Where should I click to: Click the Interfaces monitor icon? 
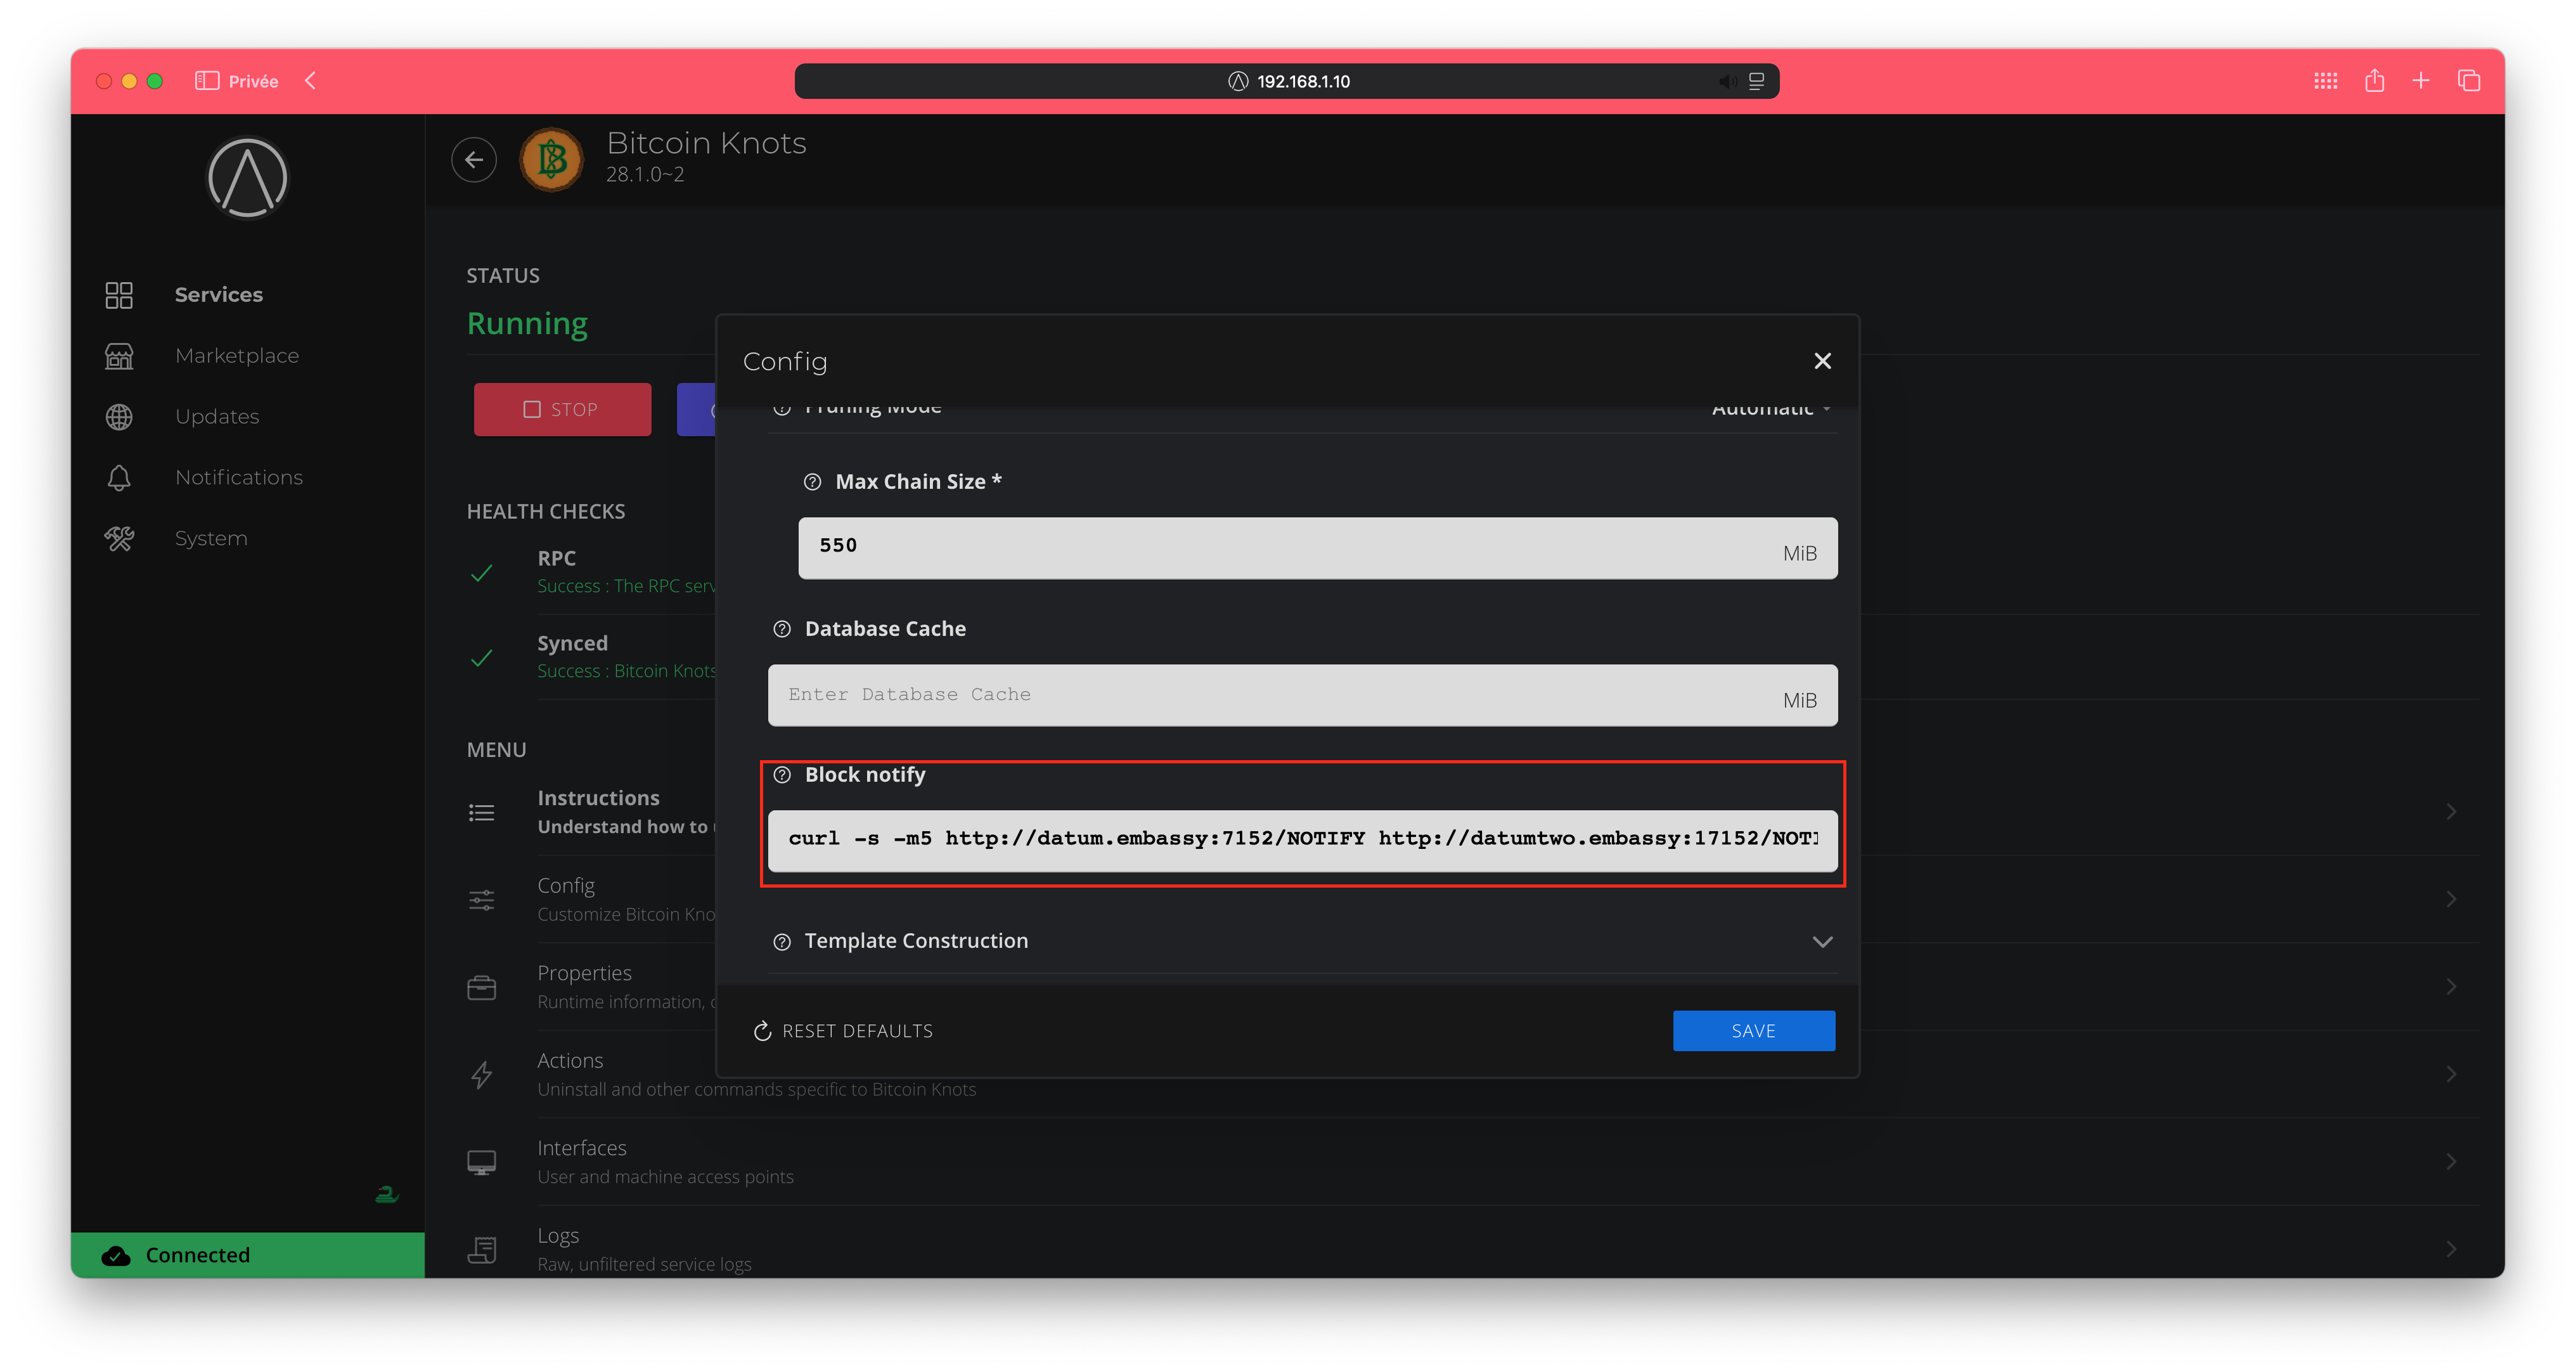481,1162
